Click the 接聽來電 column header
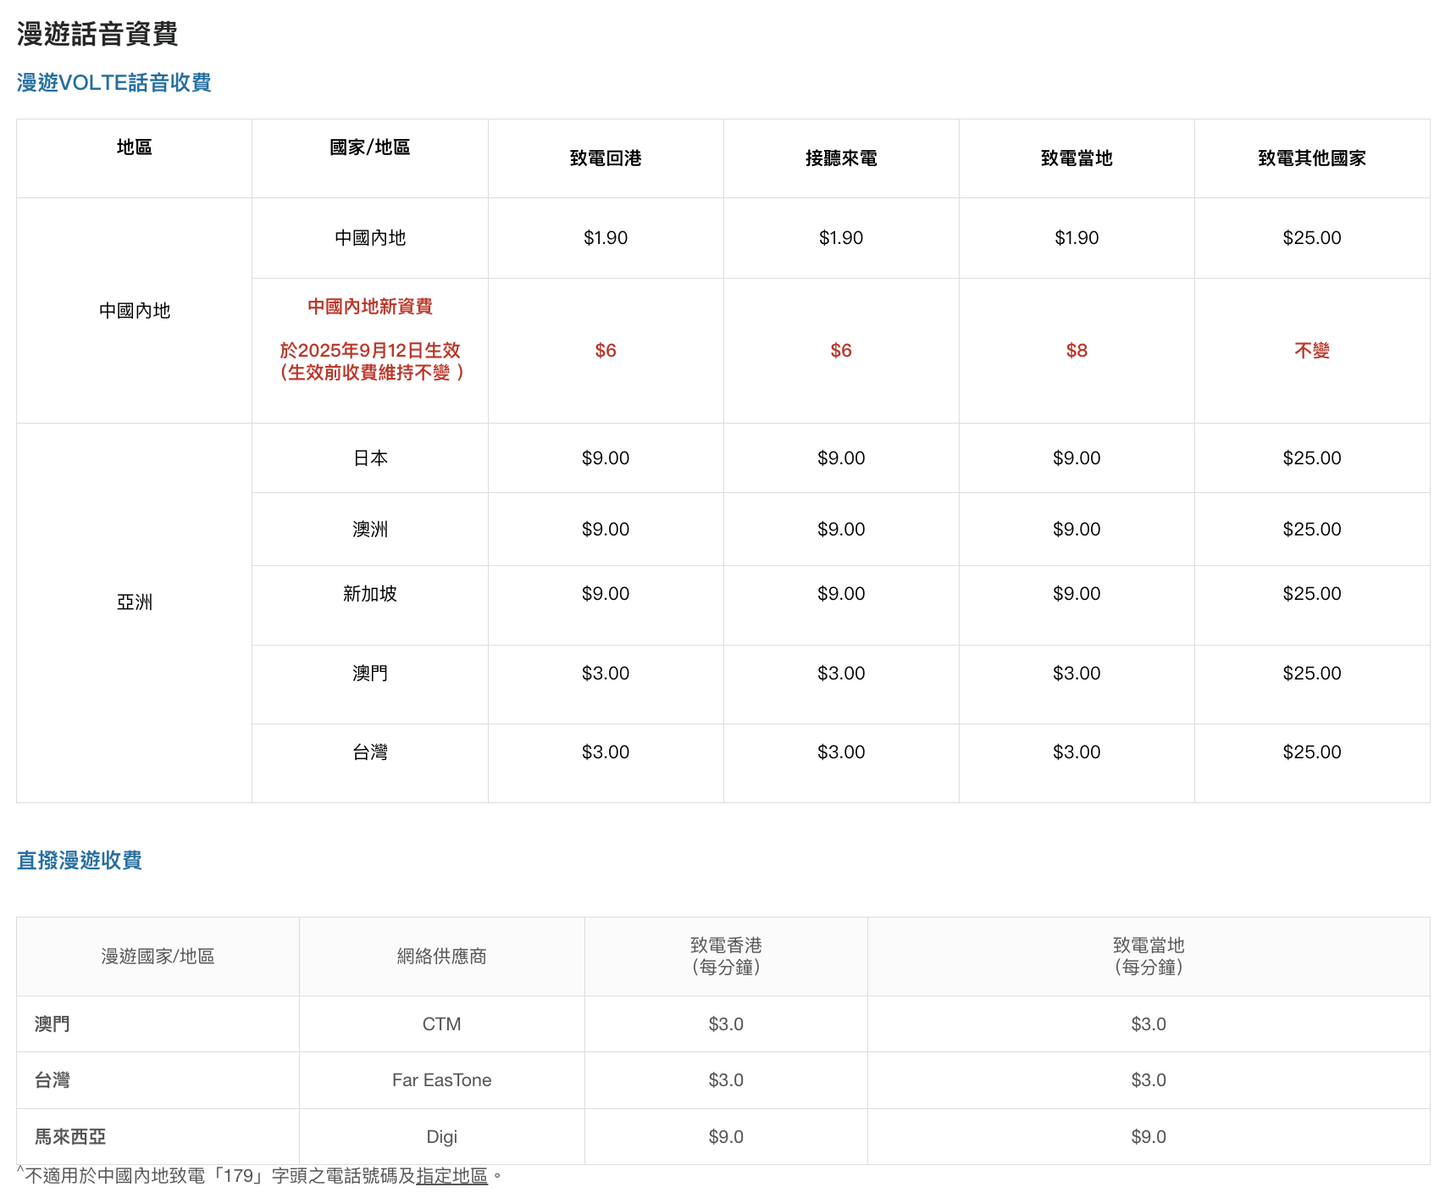Viewport: 1445px width, 1198px height. pos(840,157)
